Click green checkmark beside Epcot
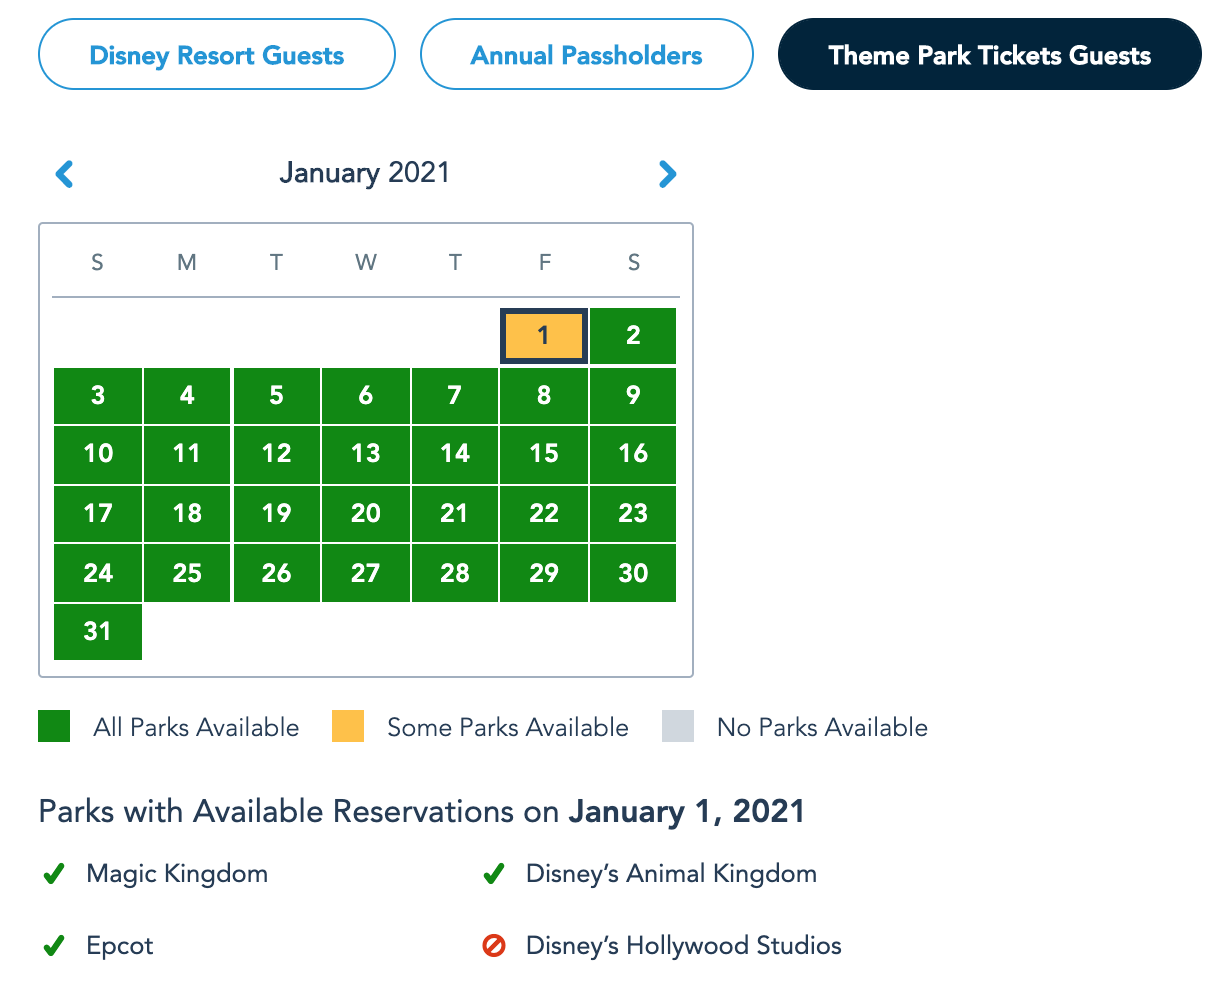Viewport: 1232px width, 998px height. point(54,946)
